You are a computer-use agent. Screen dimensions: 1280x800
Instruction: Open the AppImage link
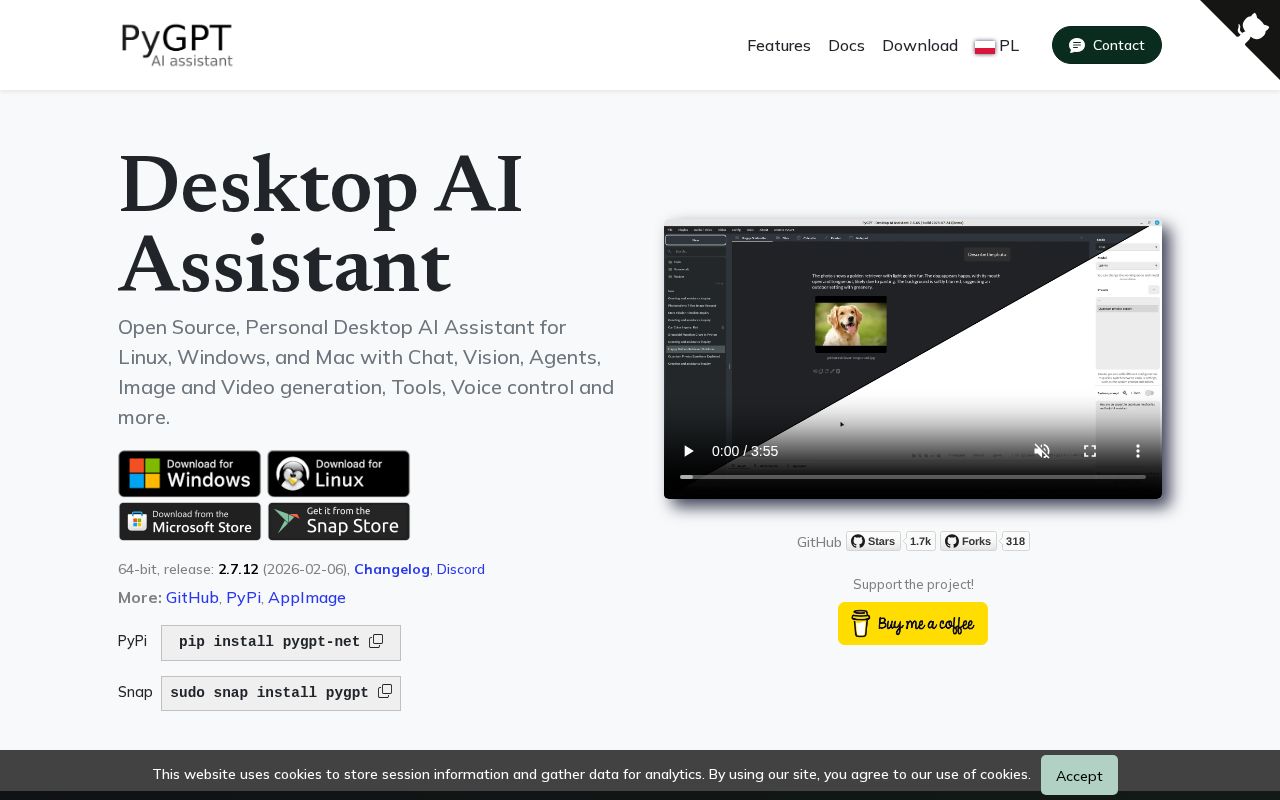307,597
